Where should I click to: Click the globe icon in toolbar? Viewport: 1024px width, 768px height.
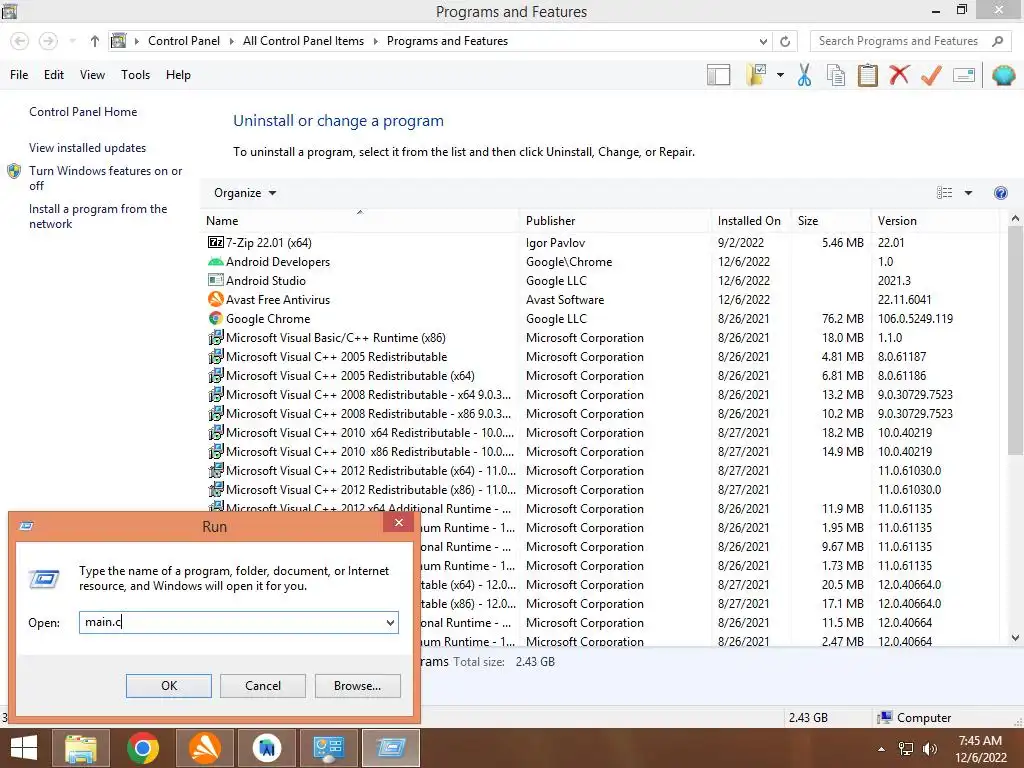pos(1003,75)
